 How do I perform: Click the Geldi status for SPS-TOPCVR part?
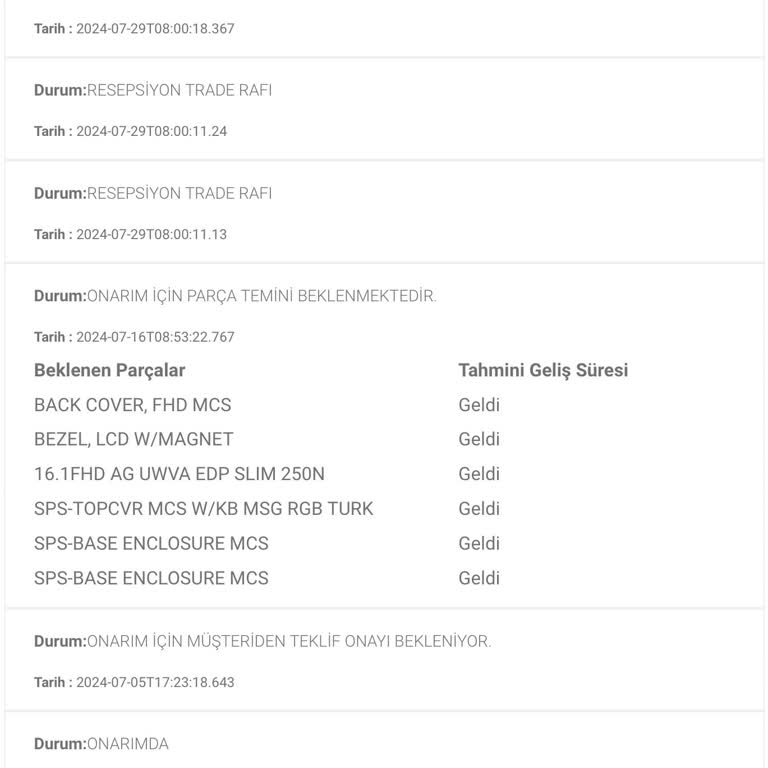click(x=479, y=509)
